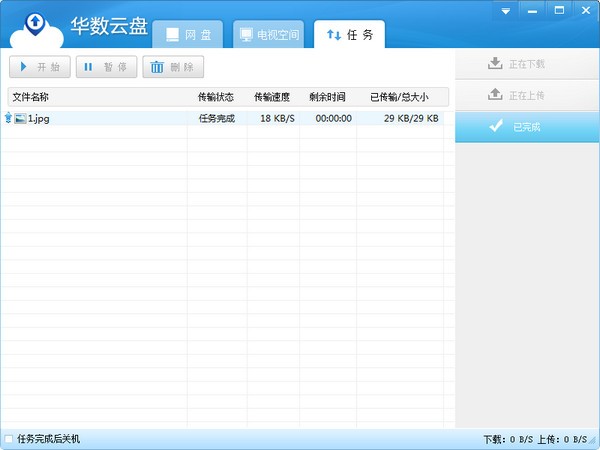Enable 任务完成后关机 checkbox
Image resolution: width=600 pixels, height=450 pixels.
9,439
